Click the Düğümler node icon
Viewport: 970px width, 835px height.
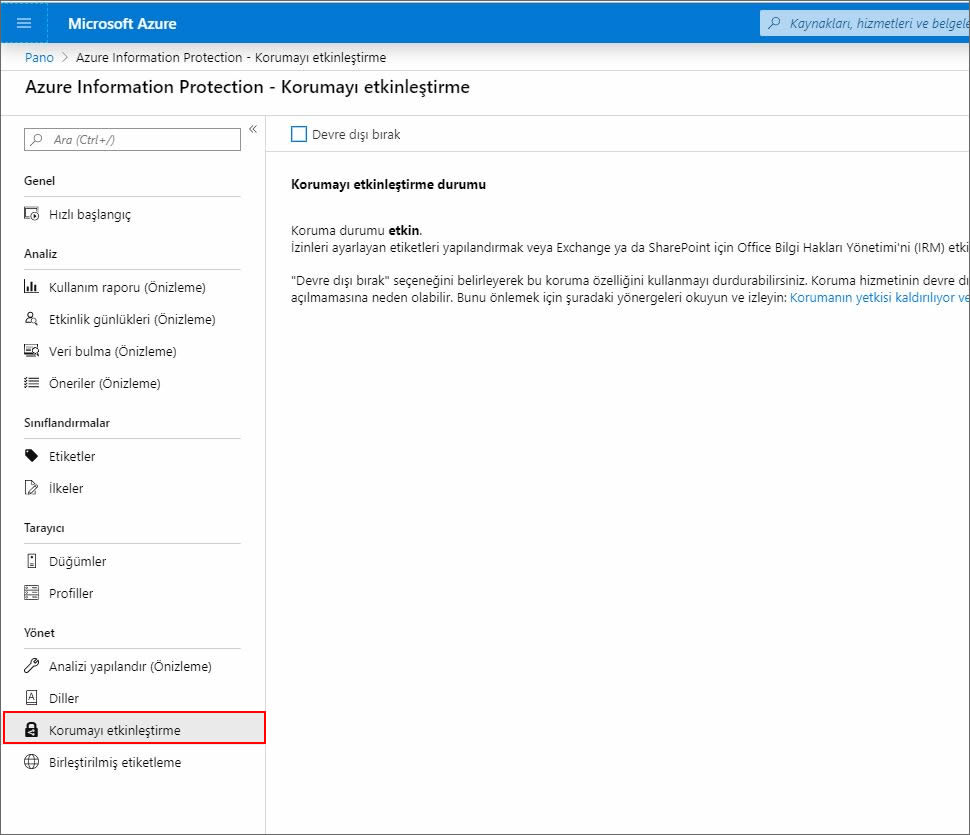click(32, 561)
